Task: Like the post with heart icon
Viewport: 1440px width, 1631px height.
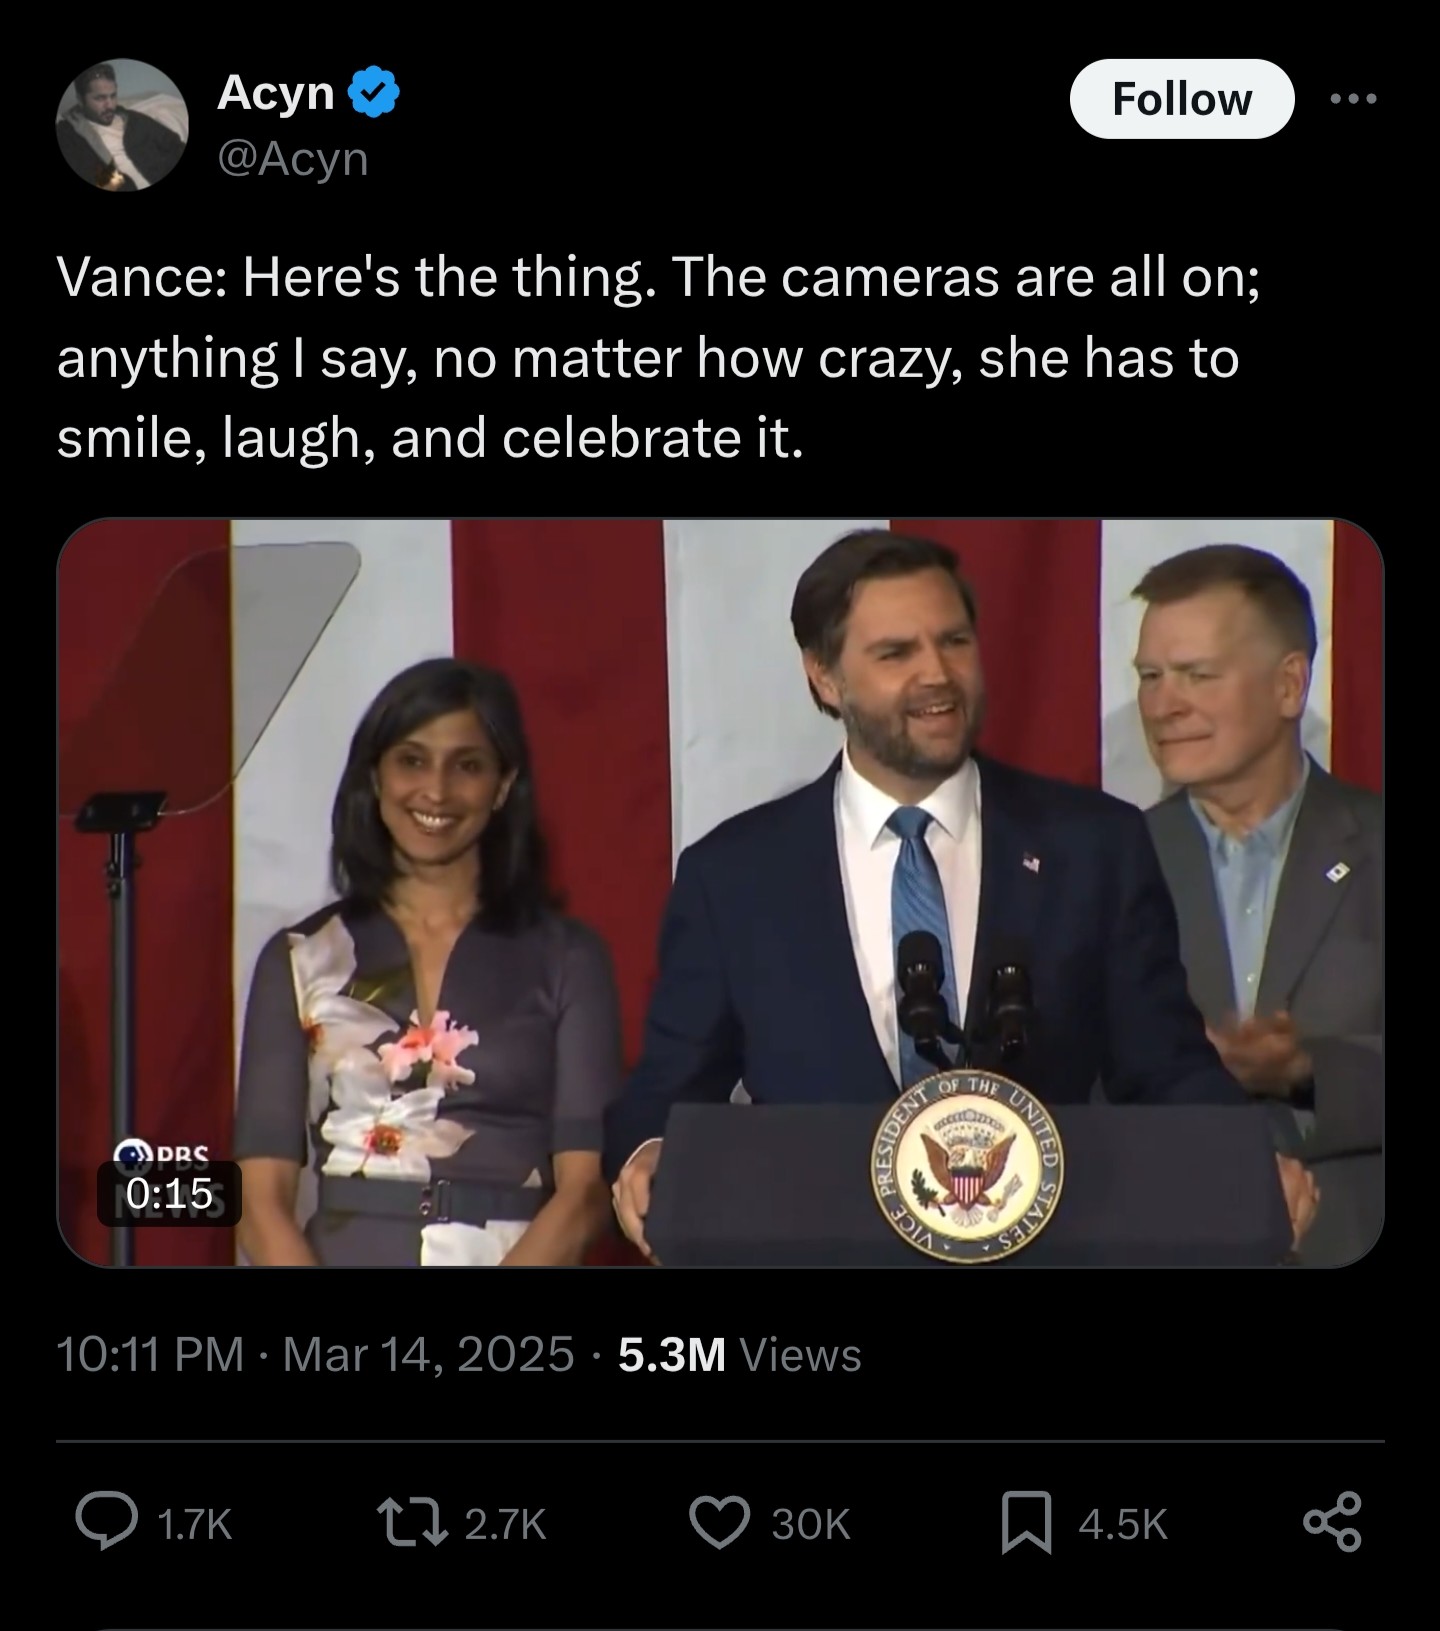Action: click(x=720, y=1522)
